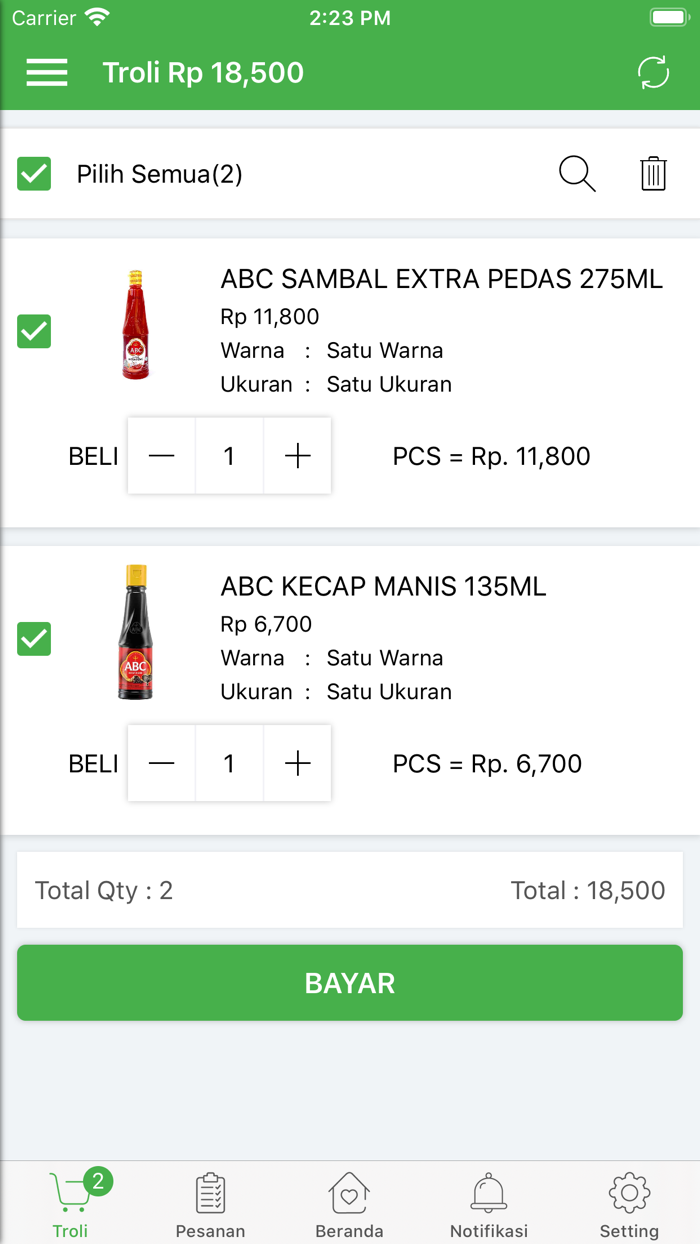Image resolution: width=700 pixels, height=1244 pixels.
Task: Tap the ABC Sambal quantity field
Action: click(x=229, y=456)
